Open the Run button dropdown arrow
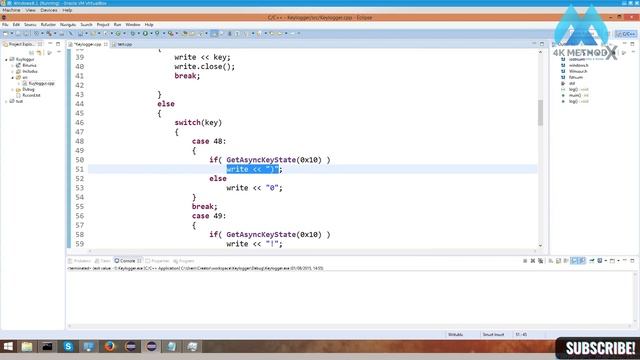 point(150,33)
